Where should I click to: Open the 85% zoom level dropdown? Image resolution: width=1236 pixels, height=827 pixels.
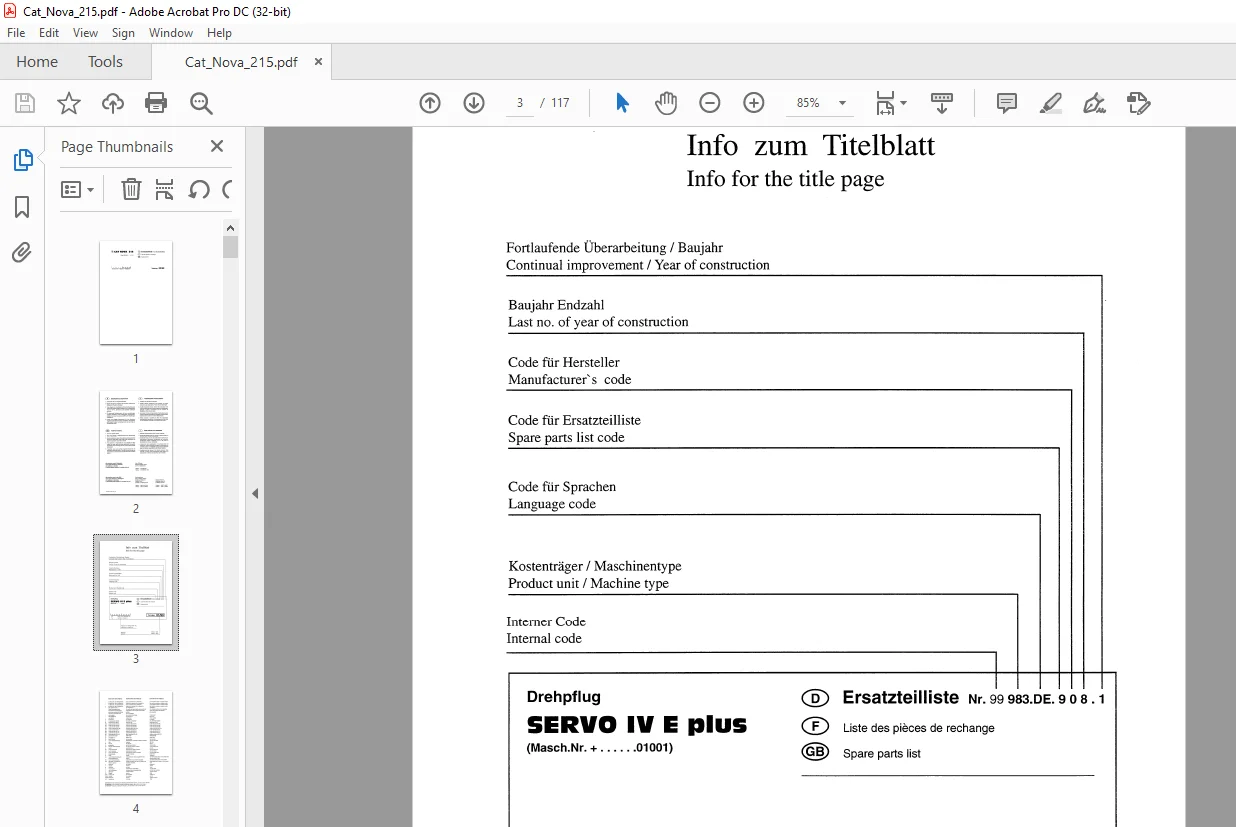pos(822,103)
